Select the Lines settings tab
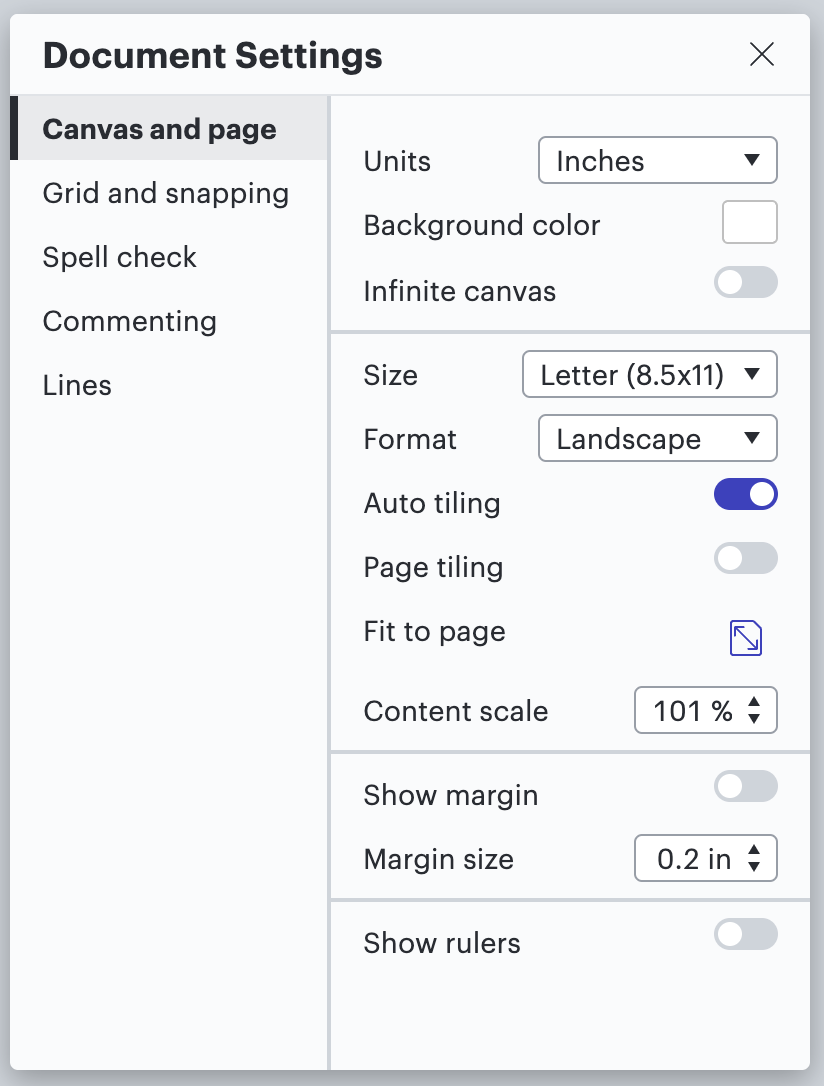This screenshot has width=824, height=1086. point(77,385)
